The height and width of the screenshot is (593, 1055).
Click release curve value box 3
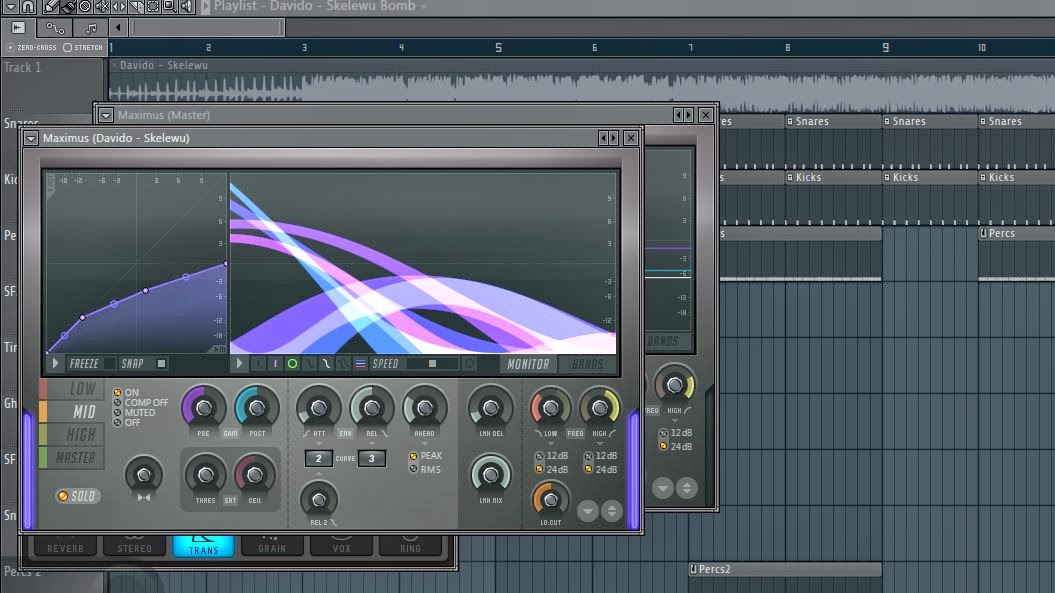pyautogui.click(x=371, y=459)
